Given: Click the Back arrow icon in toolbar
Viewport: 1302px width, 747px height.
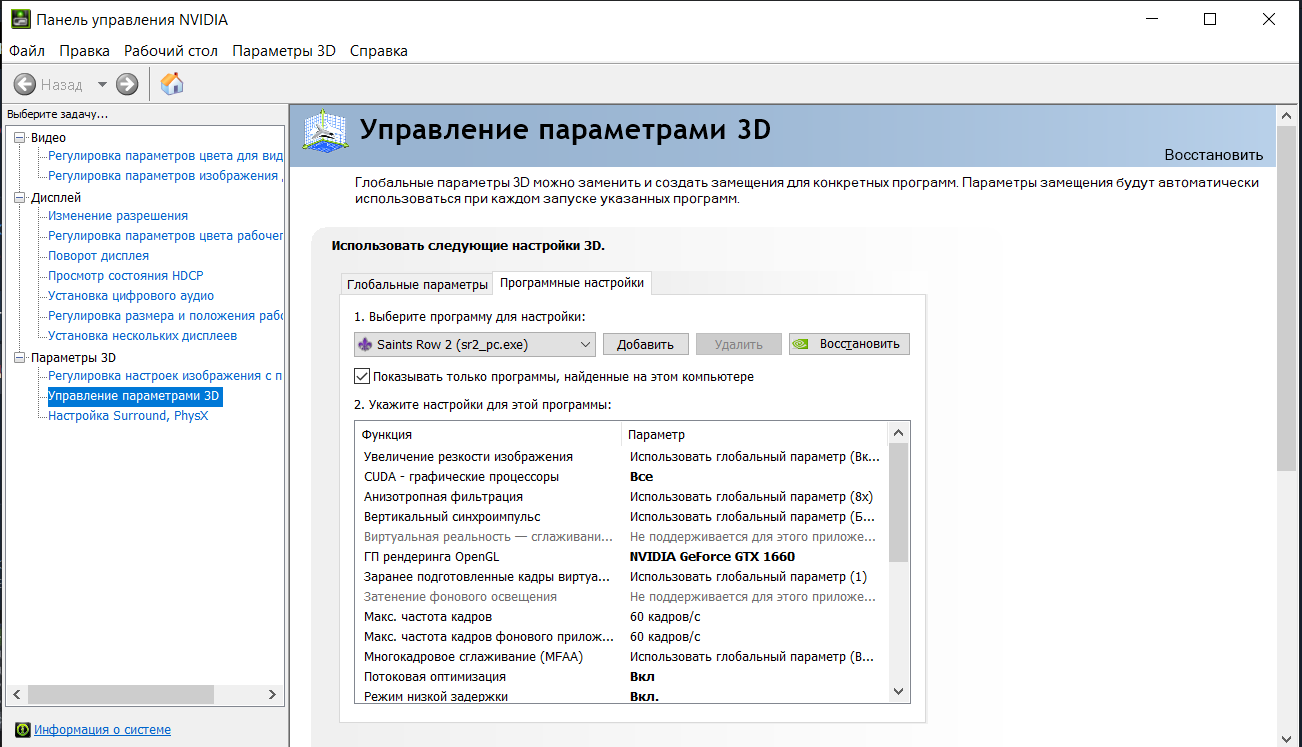Looking at the screenshot, I should pos(25,85).
